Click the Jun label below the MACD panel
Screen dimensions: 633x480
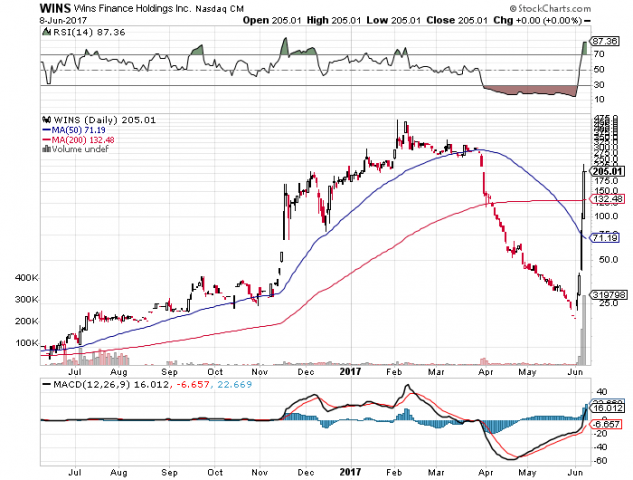[576, 472]
